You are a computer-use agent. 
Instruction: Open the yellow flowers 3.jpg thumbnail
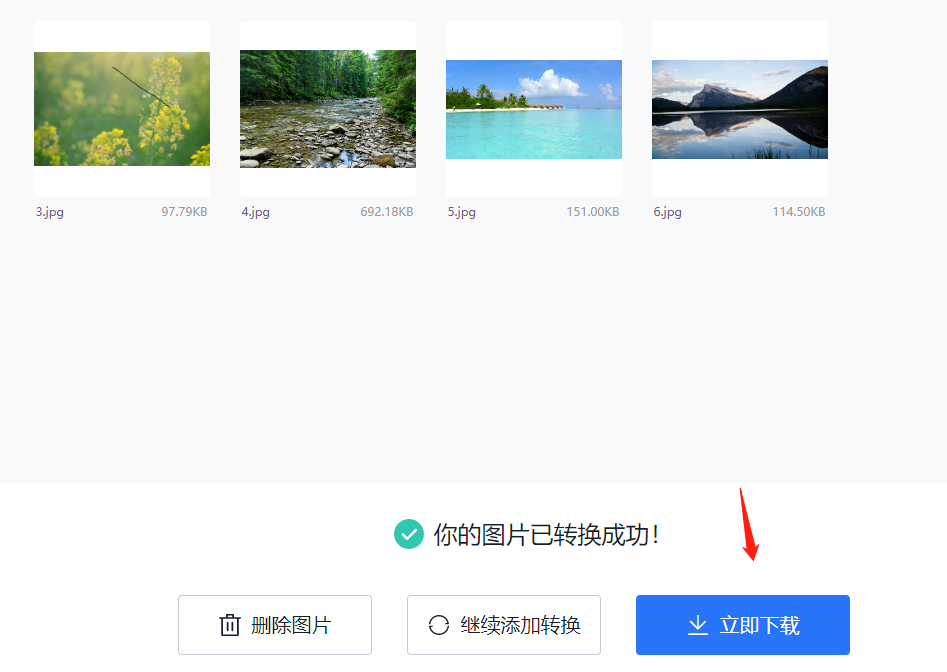[x=122, y=109]
